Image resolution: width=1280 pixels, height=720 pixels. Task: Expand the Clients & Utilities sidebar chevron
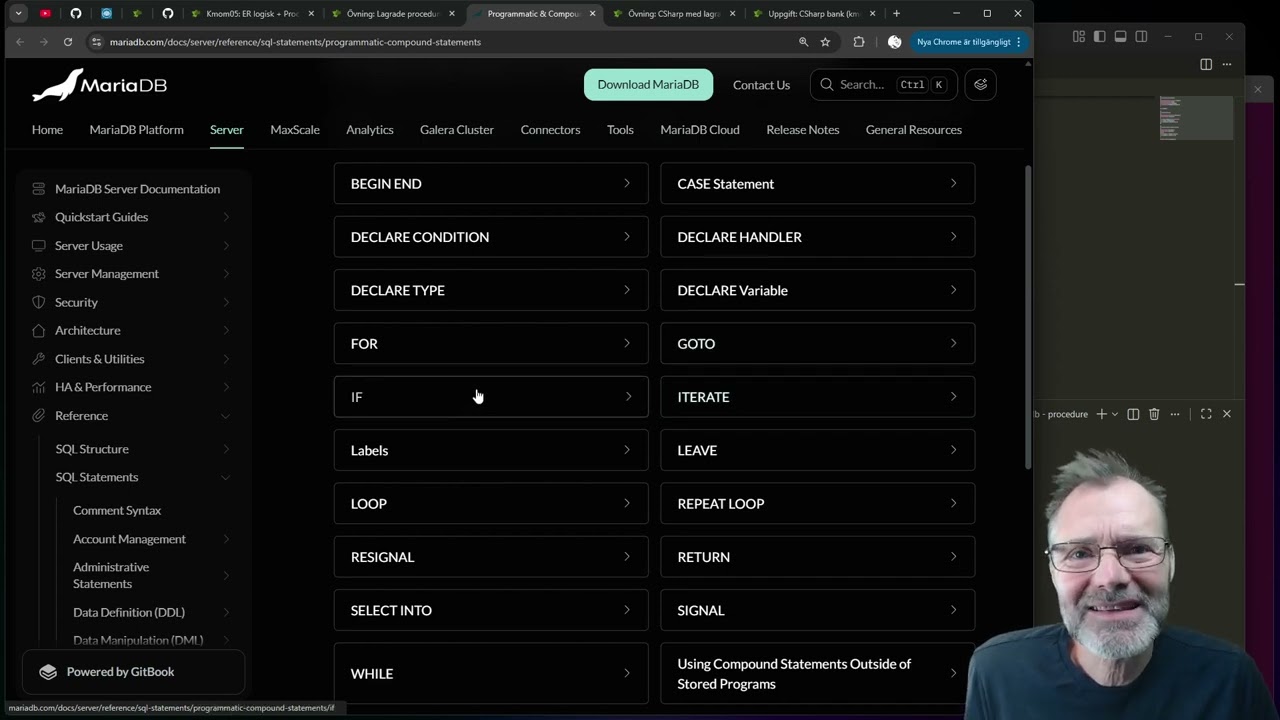tap(225, 359)
